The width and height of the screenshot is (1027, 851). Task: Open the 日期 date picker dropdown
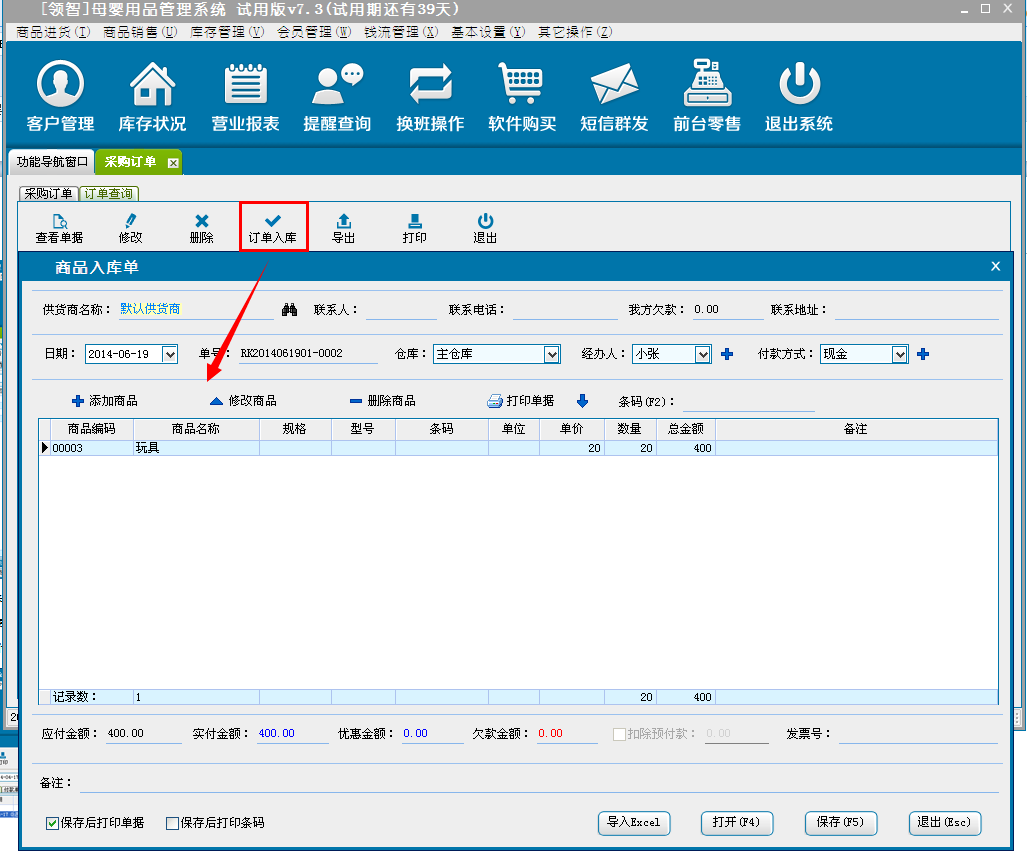169,354
